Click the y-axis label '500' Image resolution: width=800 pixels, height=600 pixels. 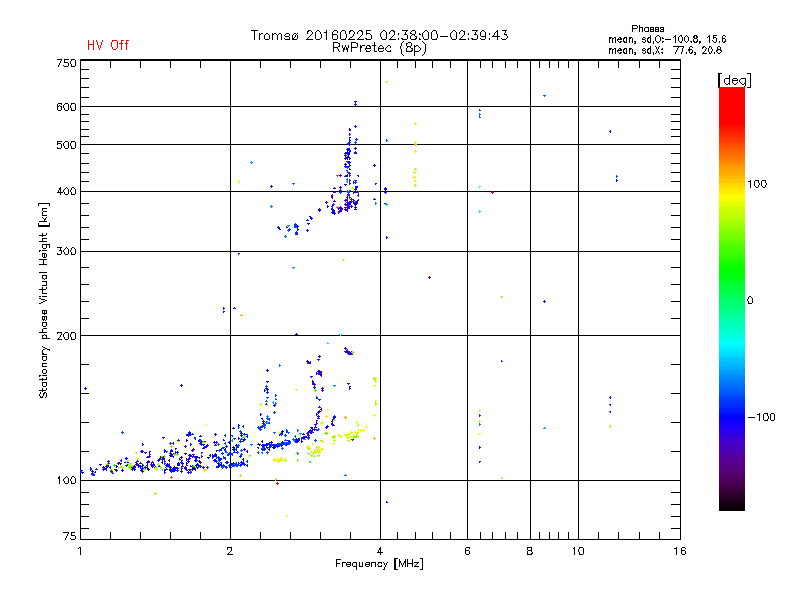tap(67, 145)
